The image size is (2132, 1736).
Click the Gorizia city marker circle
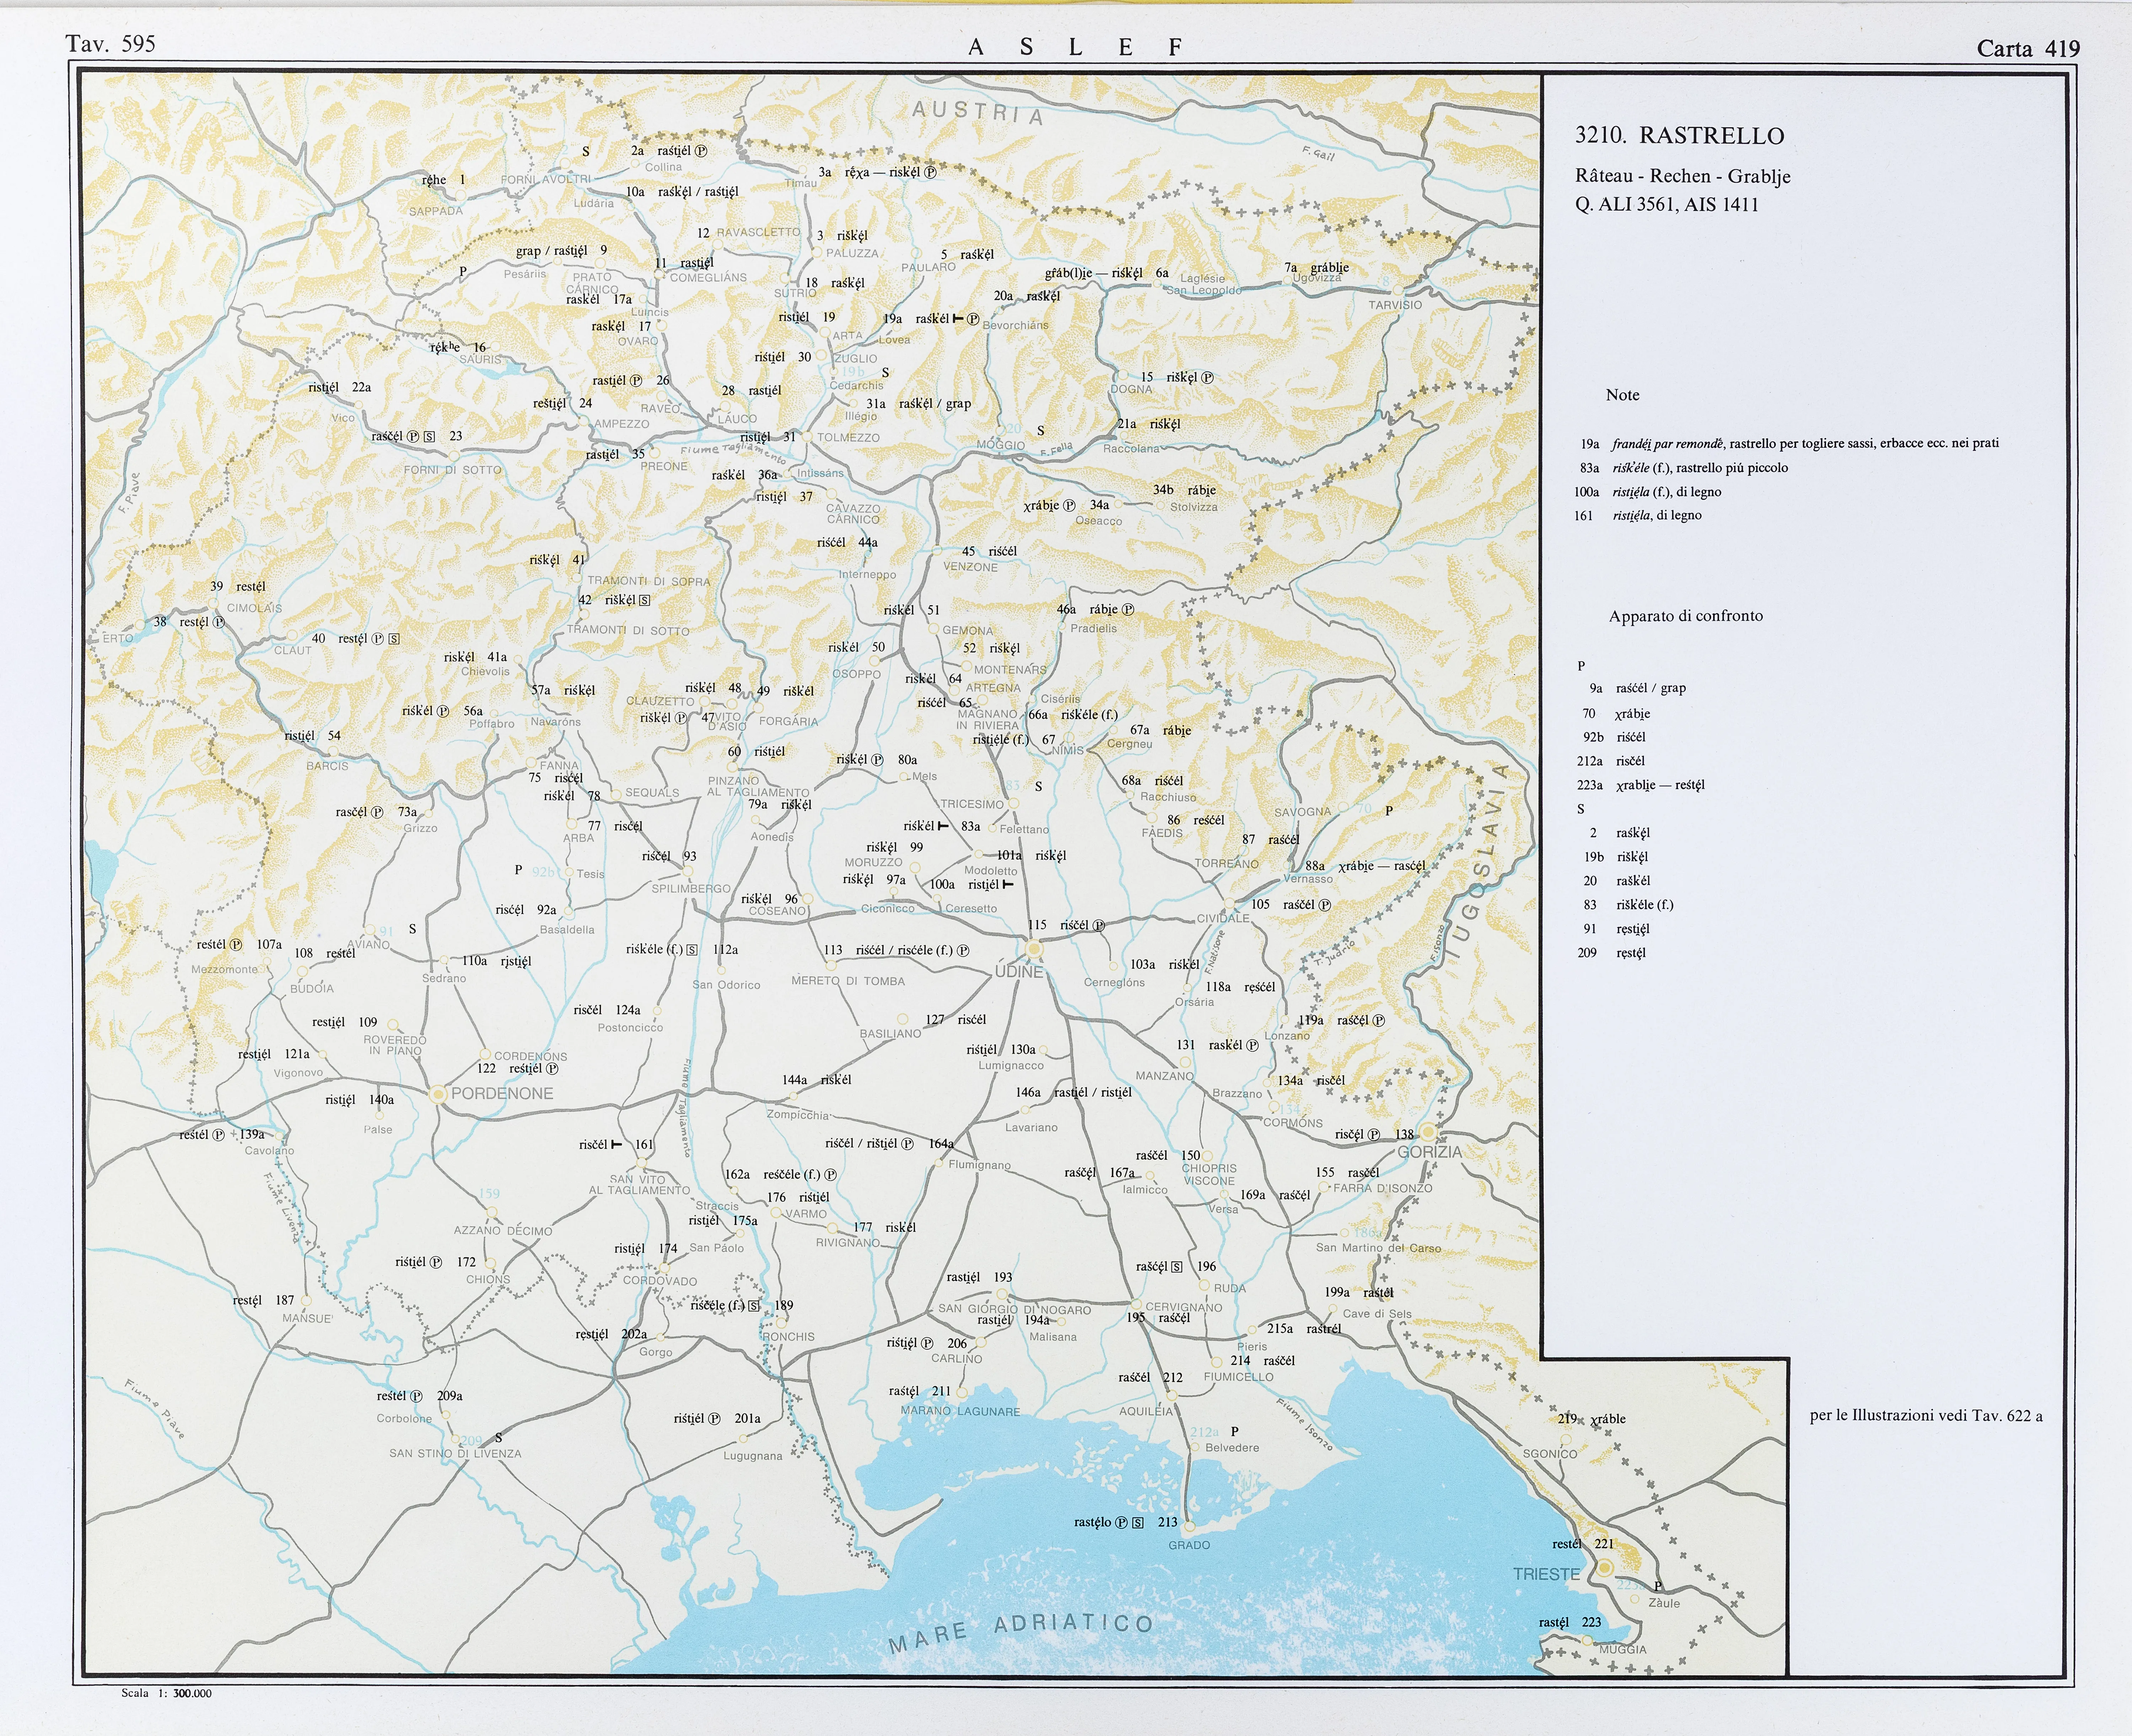[1428, 1132]
